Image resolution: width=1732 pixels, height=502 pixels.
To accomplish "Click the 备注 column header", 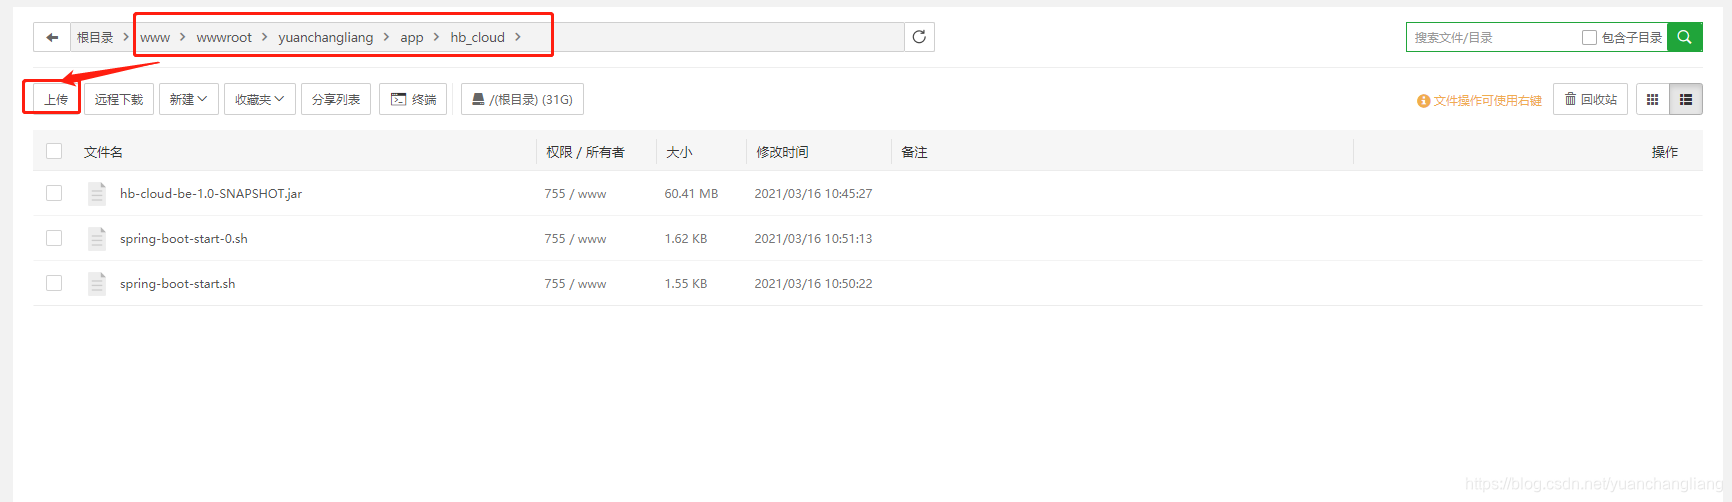I will (x=914, y=152).
